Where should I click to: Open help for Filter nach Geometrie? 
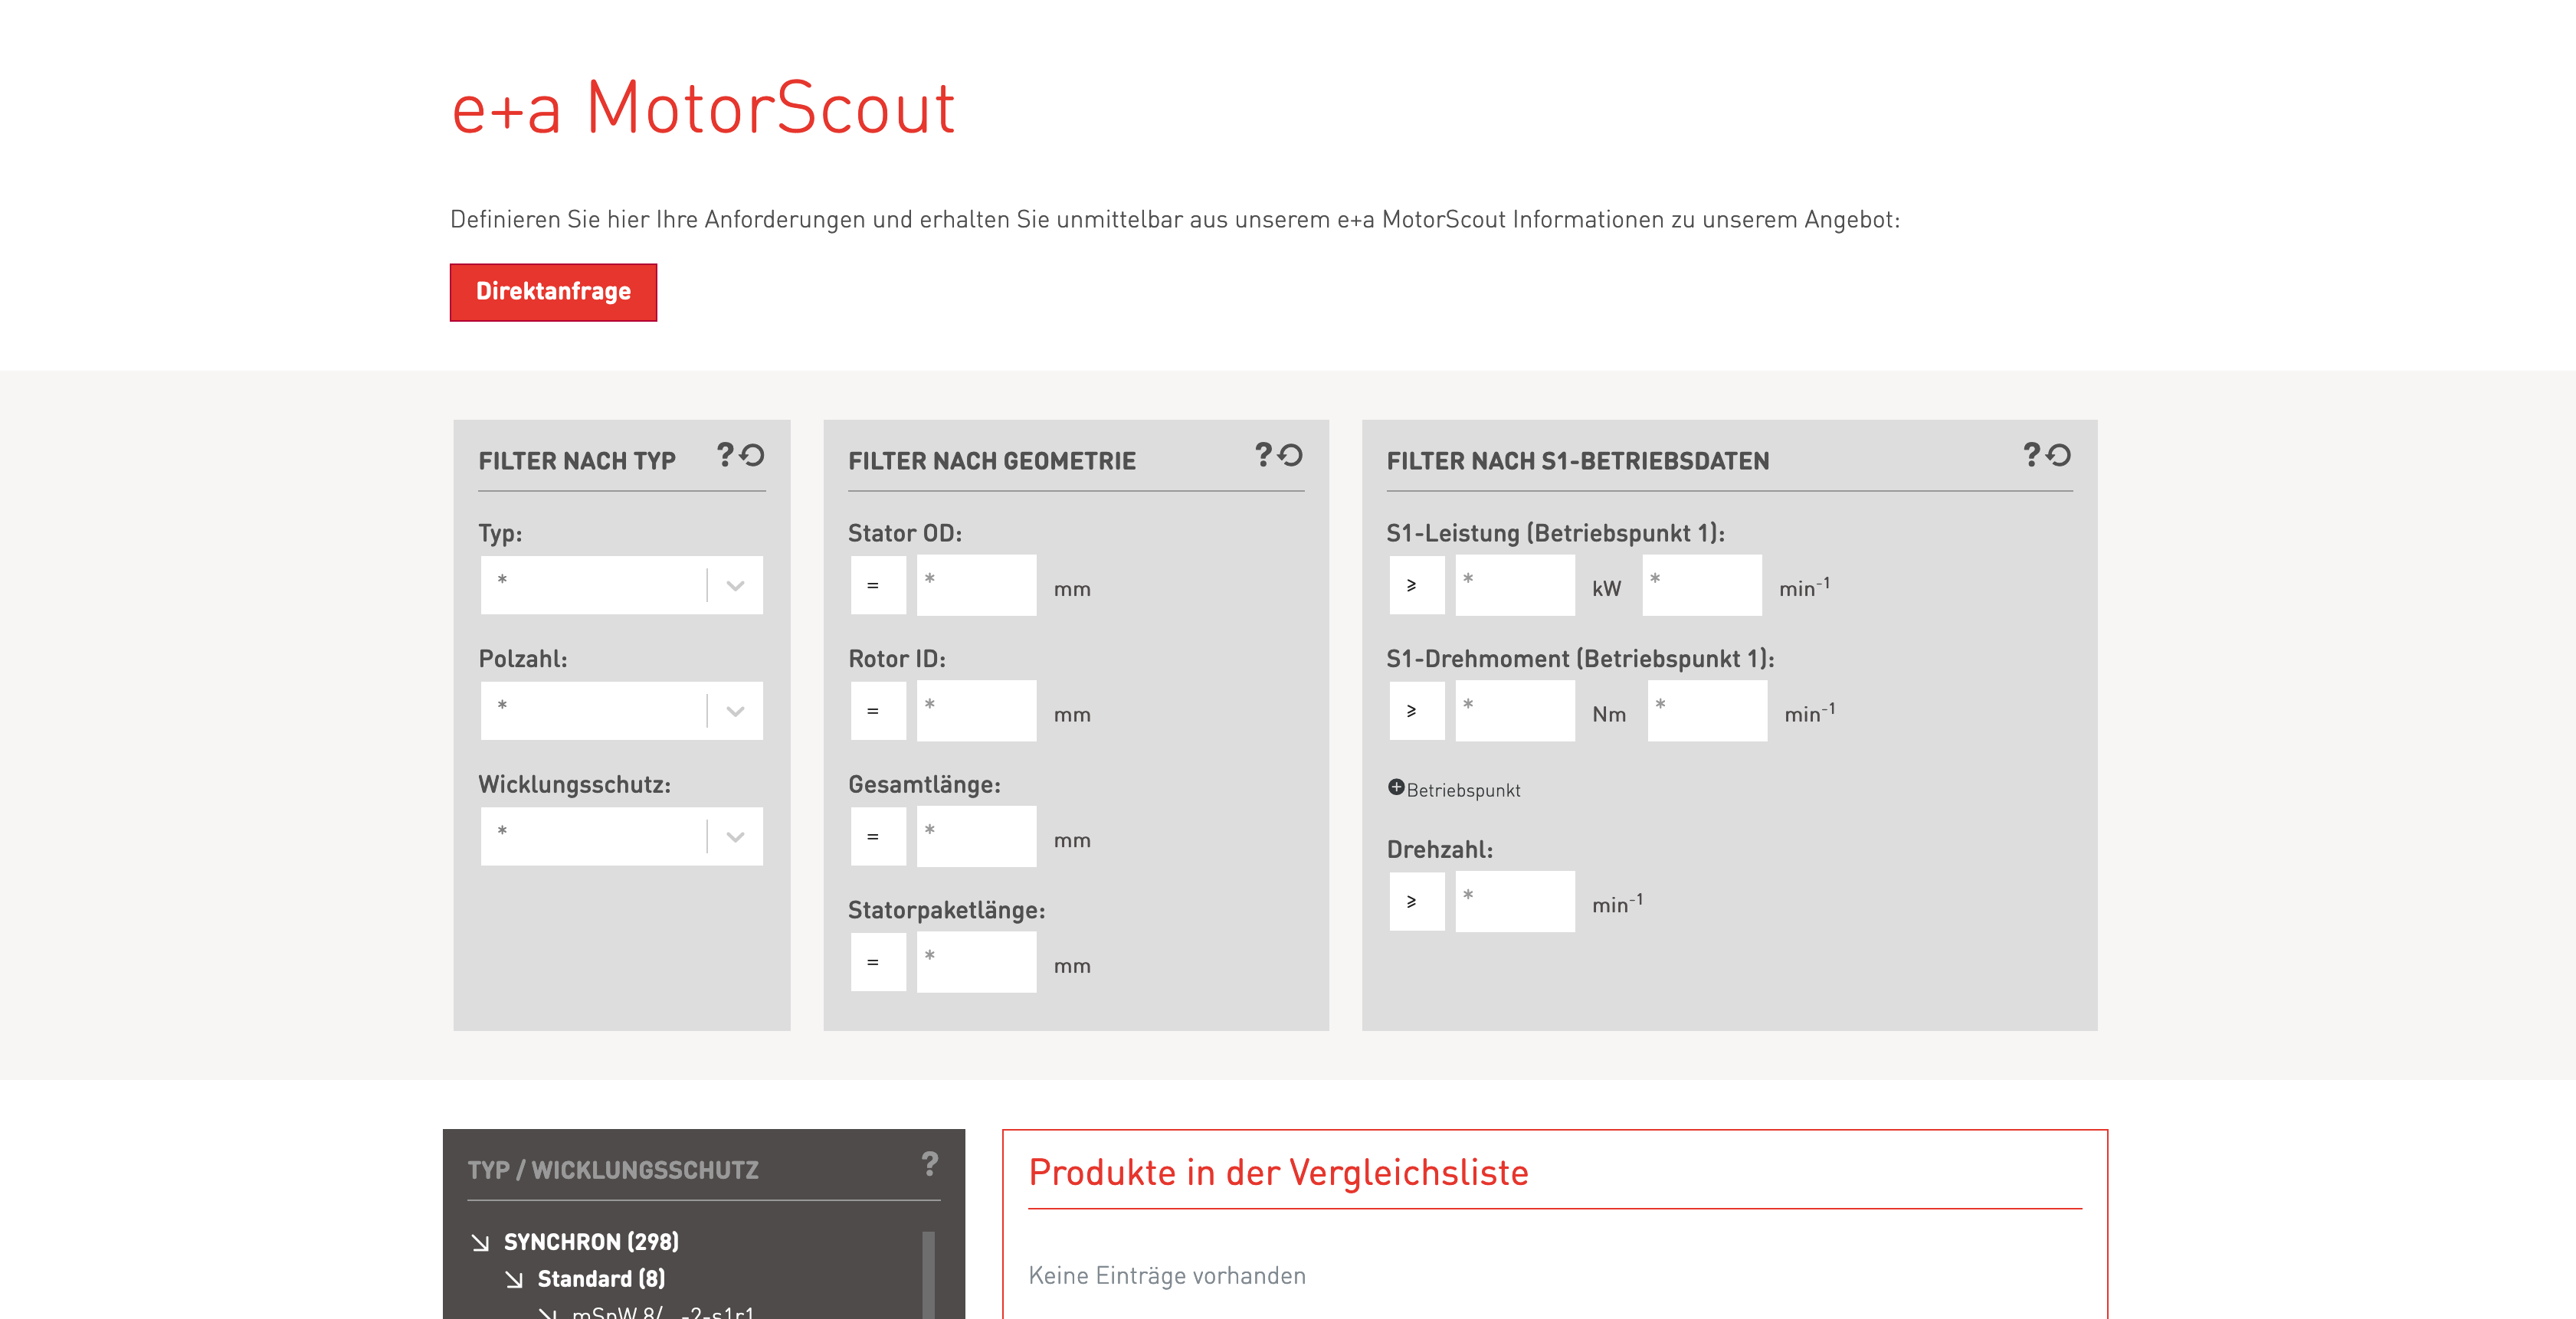tap(1263, 455)
